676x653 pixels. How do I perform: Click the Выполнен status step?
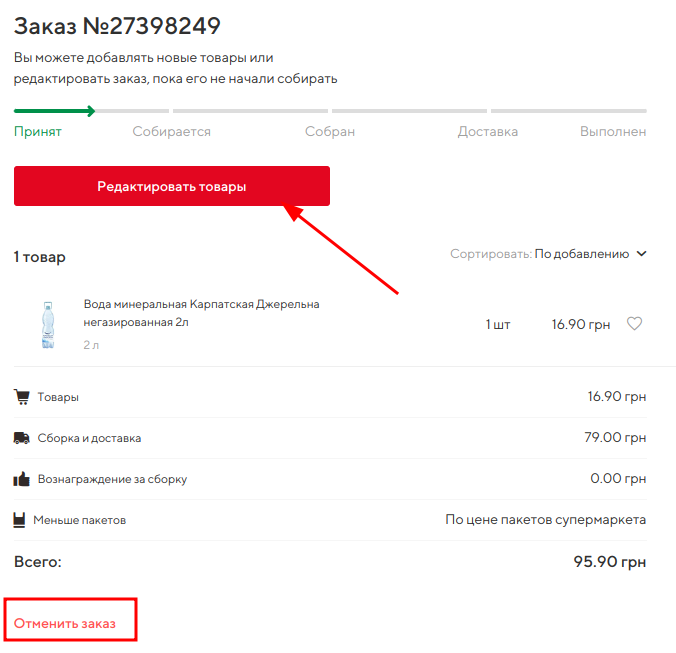click(613, 132)
